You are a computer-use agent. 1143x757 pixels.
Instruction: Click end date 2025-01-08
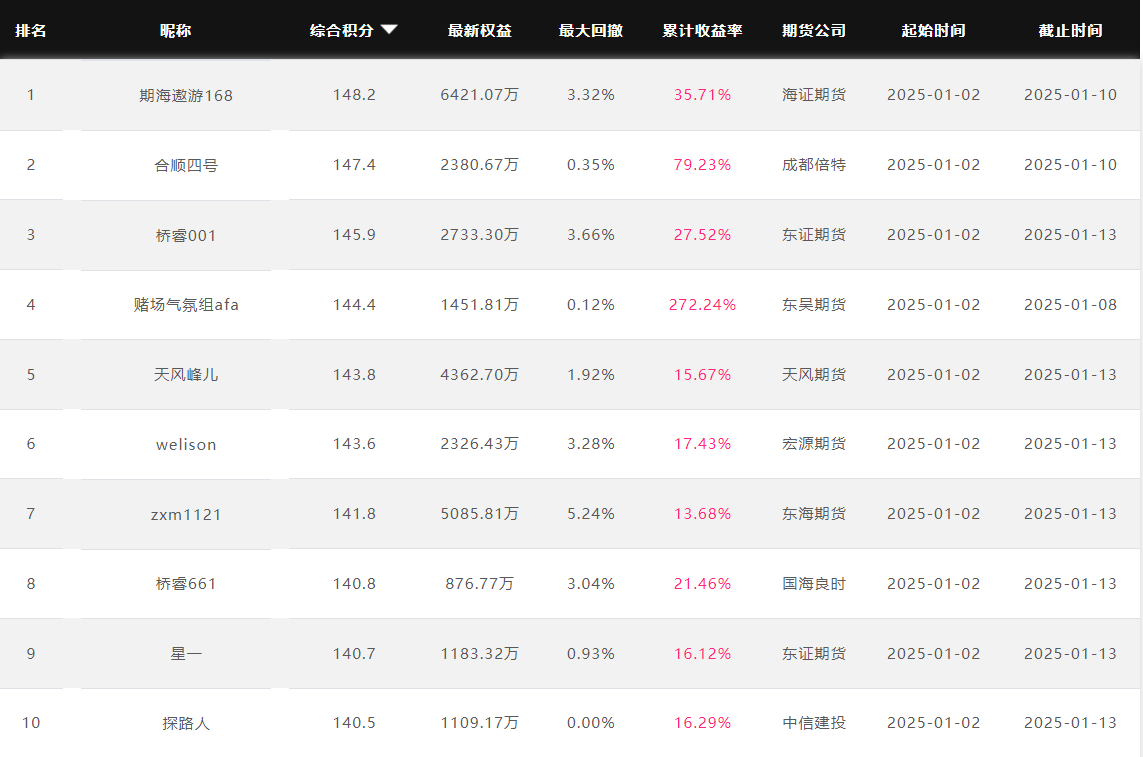click(x=1071, y=305)
